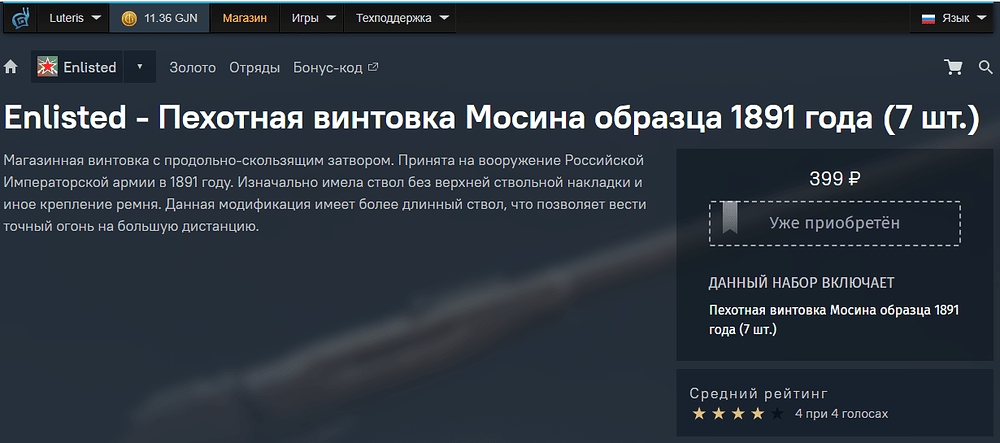The width and height of the screenshot is (1000, 443).
Task: Click the product description paragraph
Action: click(x=325, y=192)
